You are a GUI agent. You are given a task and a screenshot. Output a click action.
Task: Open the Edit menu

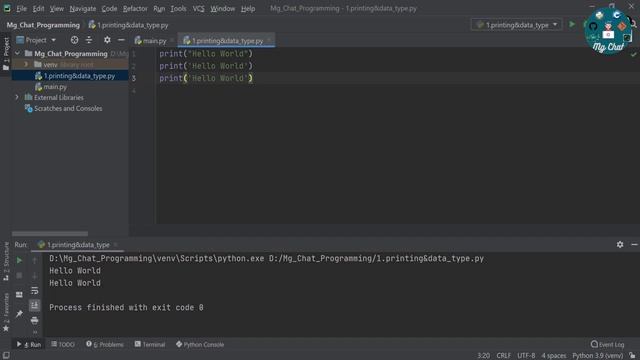38,9
